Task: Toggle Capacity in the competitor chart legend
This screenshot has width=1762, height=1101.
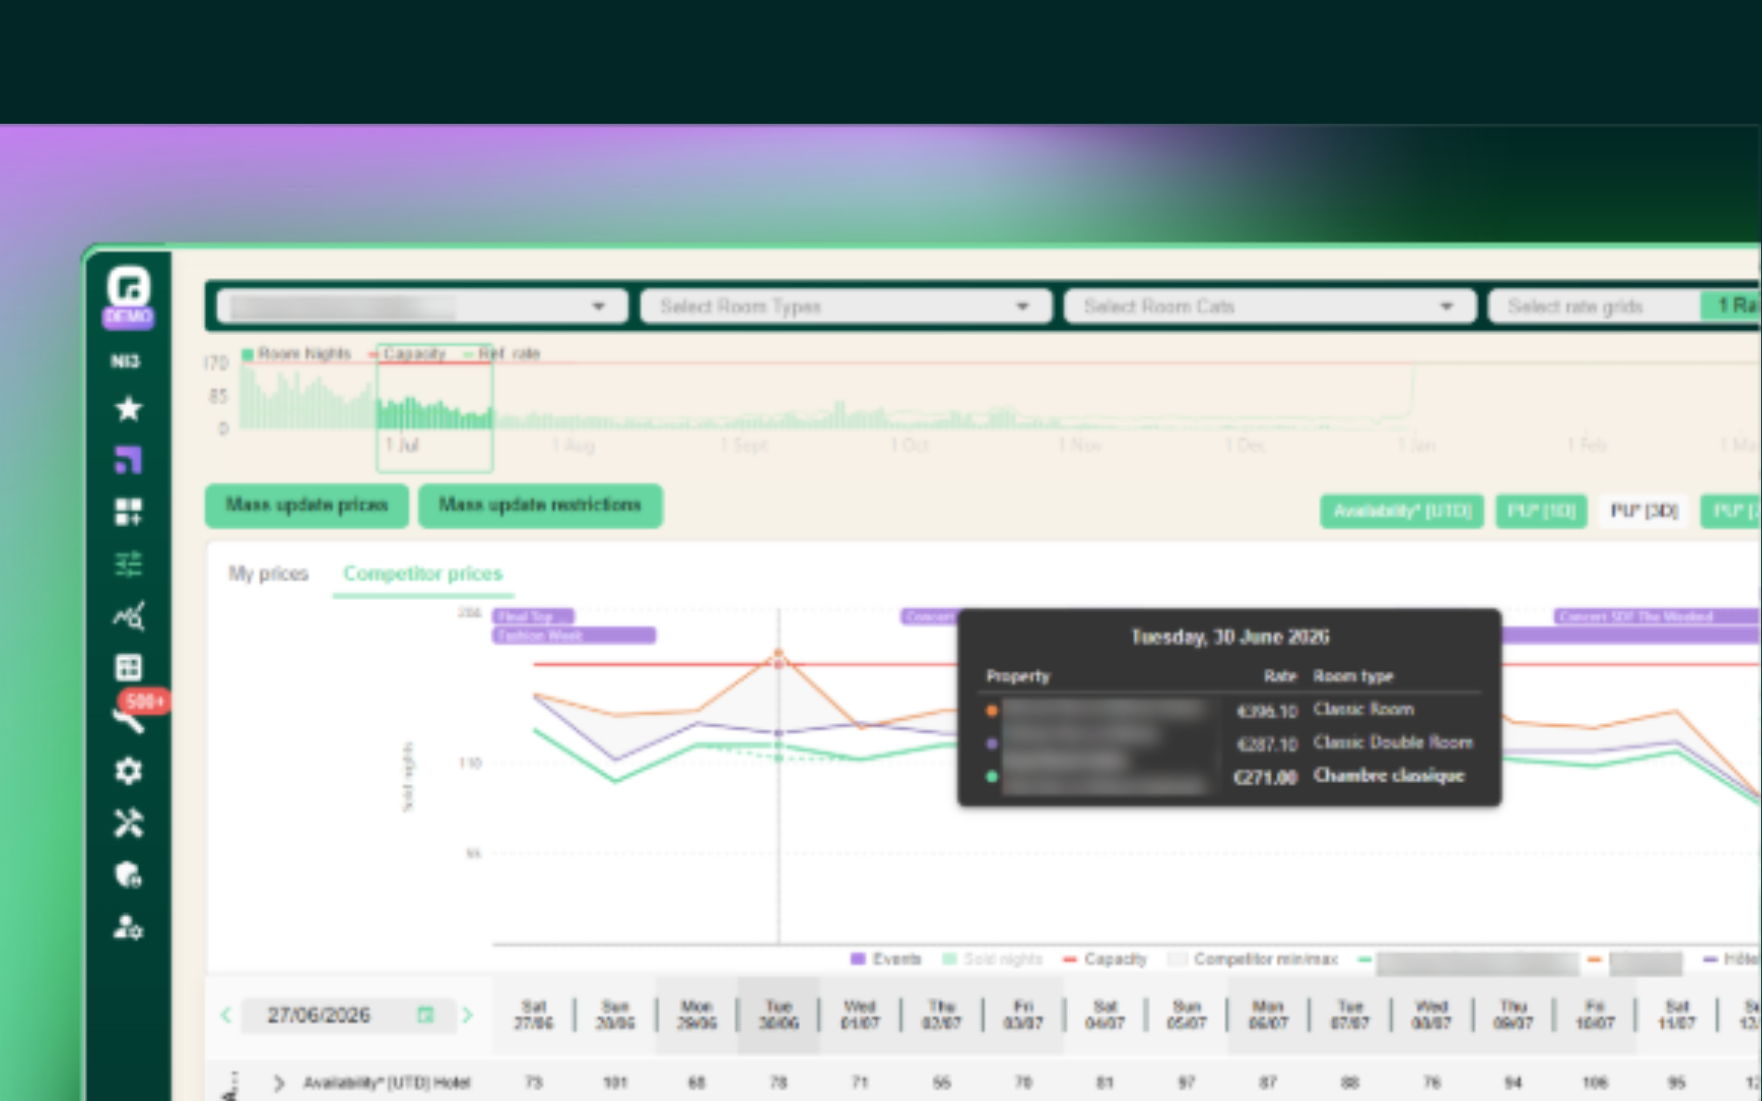Action: [x=1105, y=959]
